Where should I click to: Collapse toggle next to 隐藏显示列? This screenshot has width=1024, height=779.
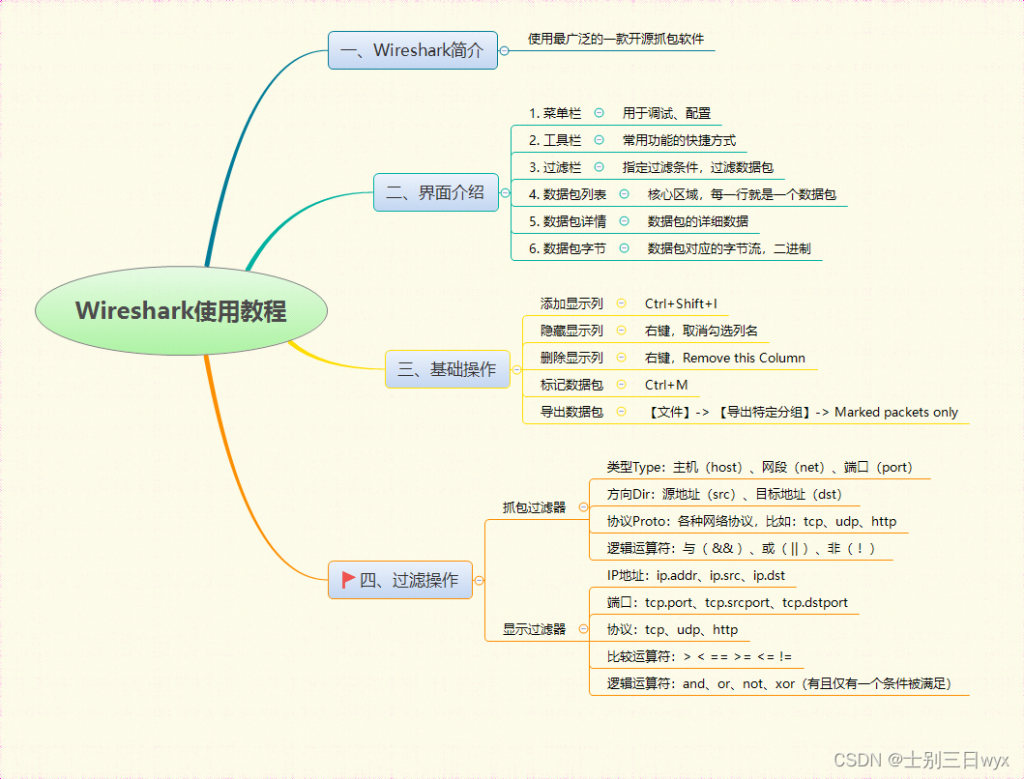click(622, 330)
